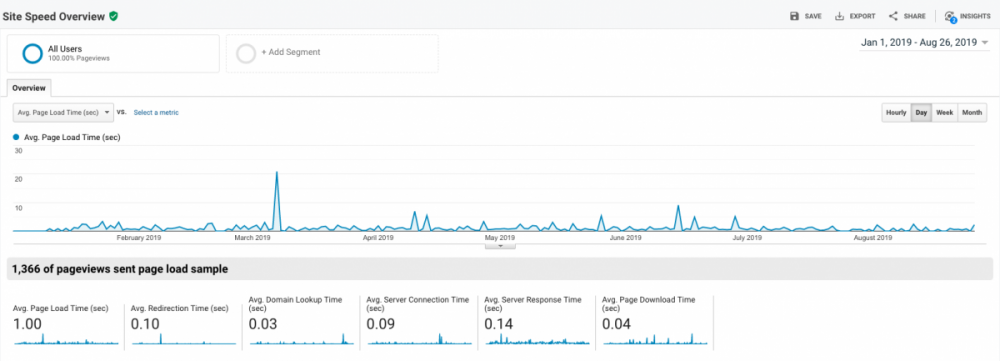
Task: Click the June 2019 axis label
Action: pyautogui.click(x=626, y=238)
